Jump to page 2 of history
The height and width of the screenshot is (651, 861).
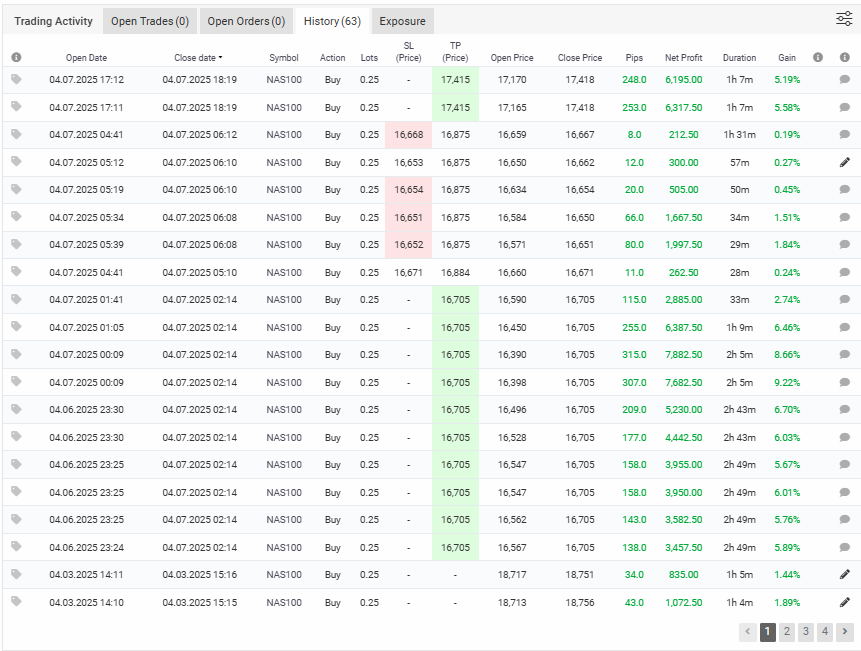787,631
